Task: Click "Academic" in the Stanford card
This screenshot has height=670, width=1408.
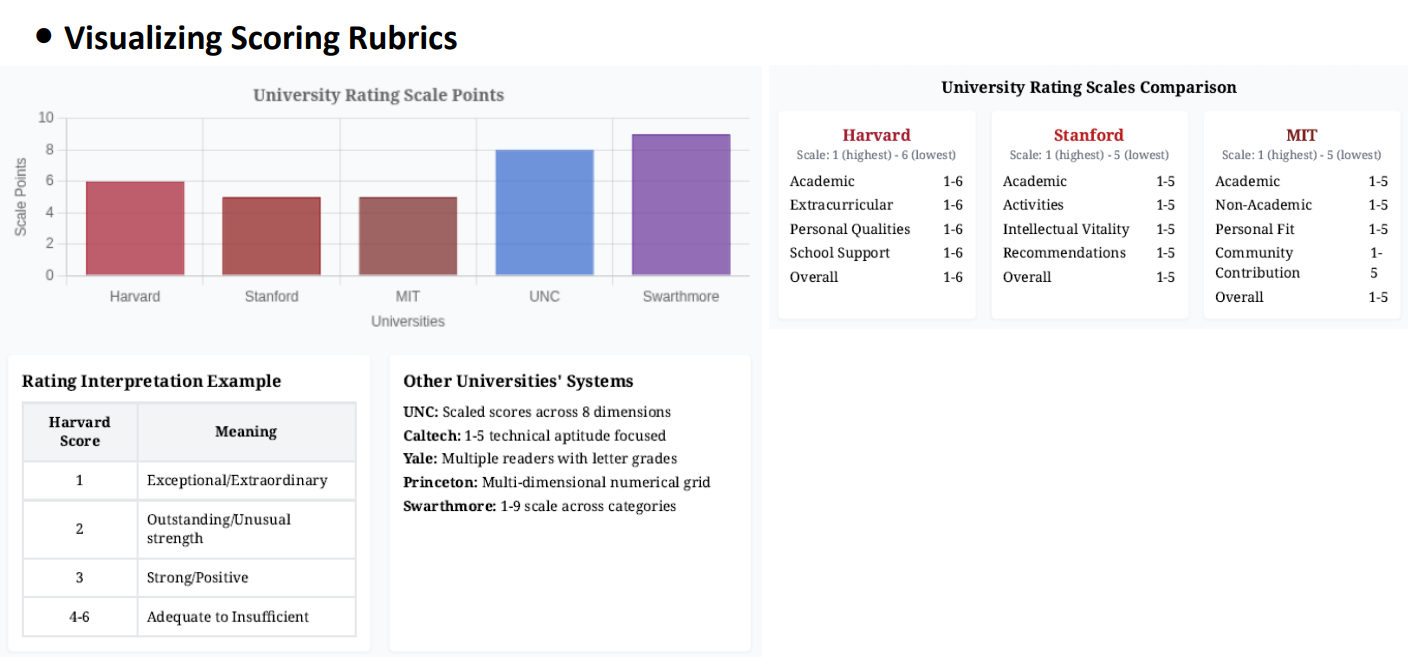Action: [1035, 181]
